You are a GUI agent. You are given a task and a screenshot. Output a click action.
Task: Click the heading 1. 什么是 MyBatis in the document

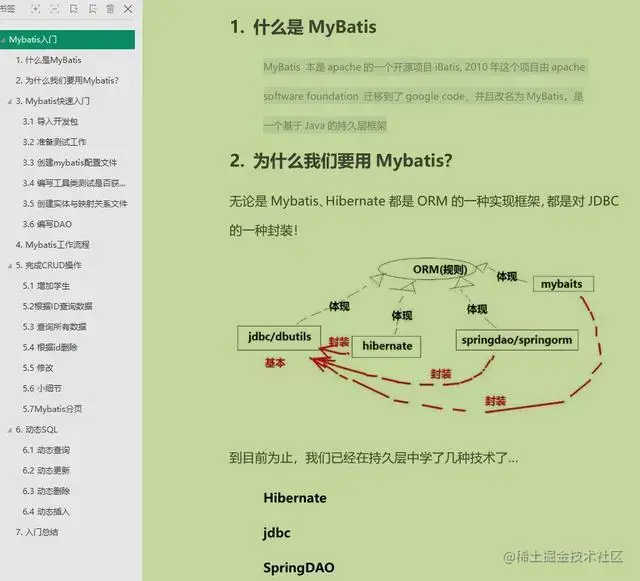click(303, 27)
